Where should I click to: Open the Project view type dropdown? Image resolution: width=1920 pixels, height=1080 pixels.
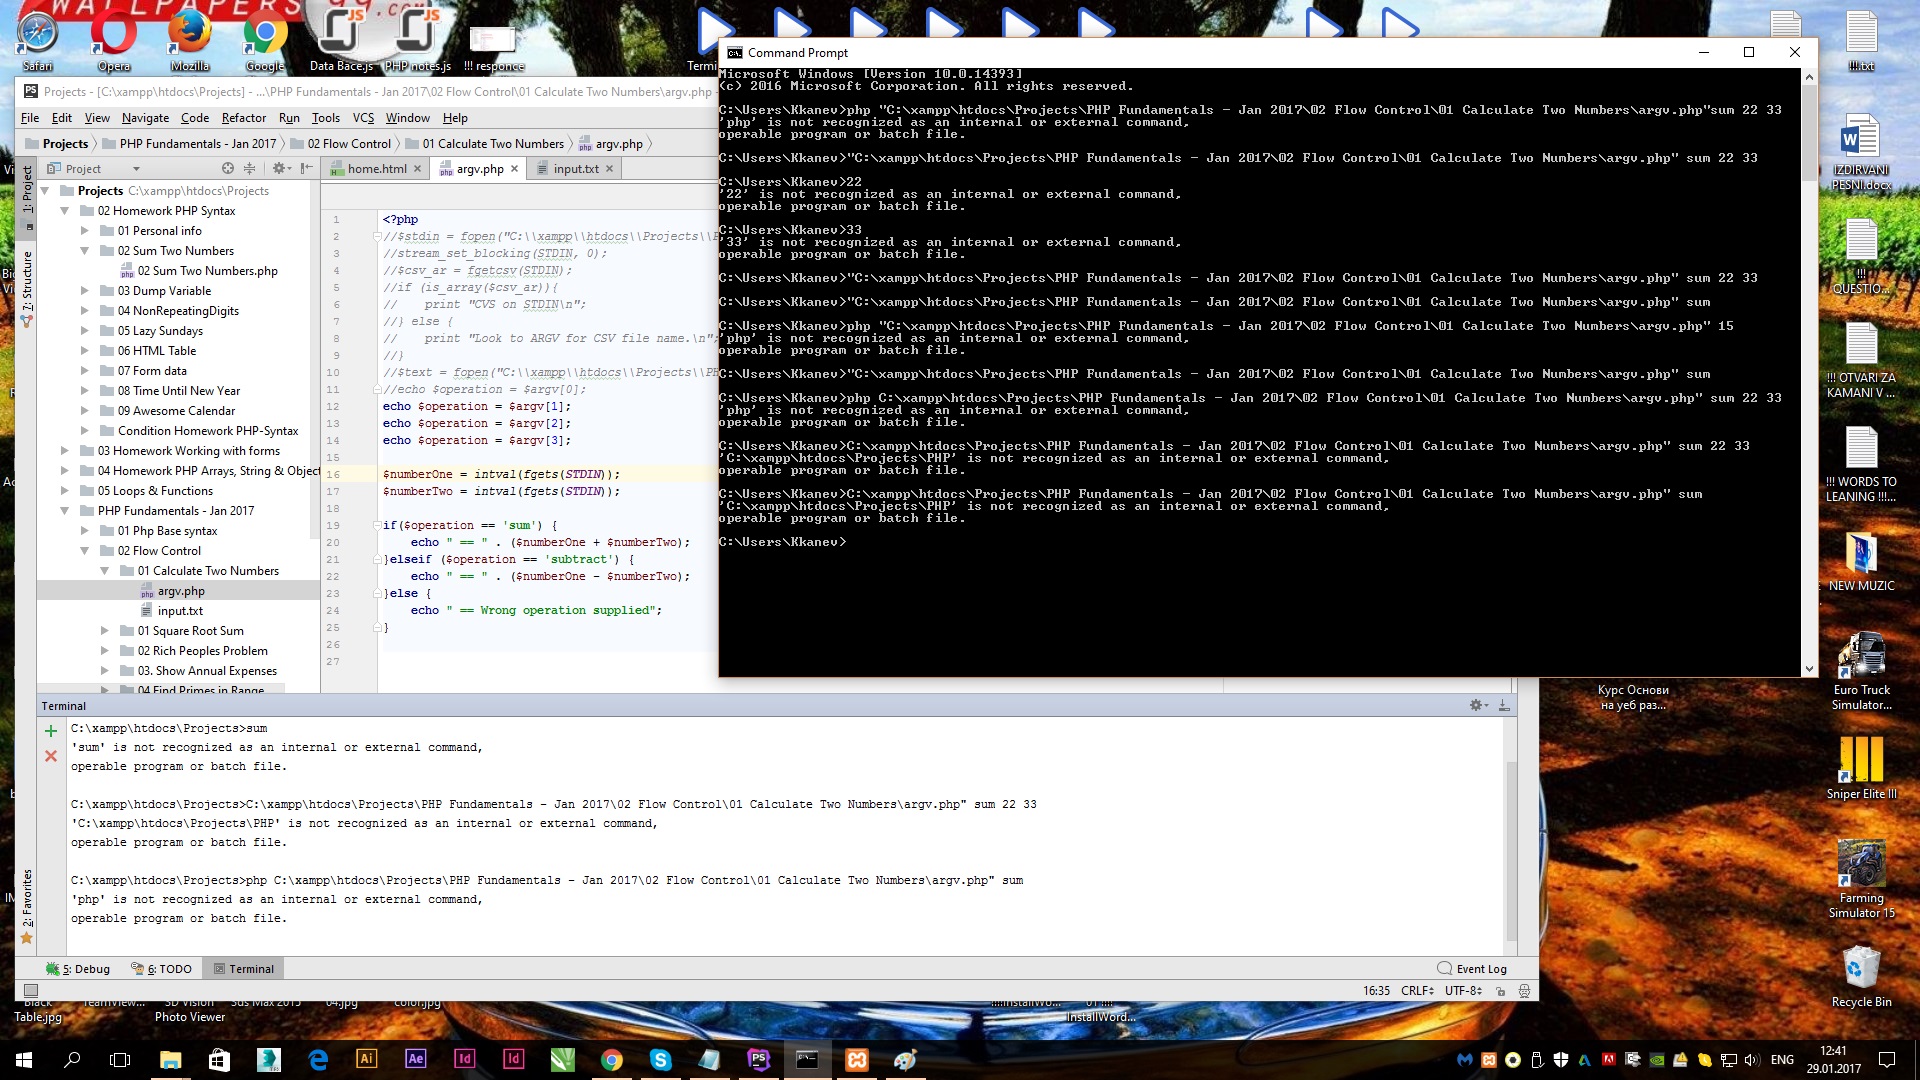click(x=94, y=169)
